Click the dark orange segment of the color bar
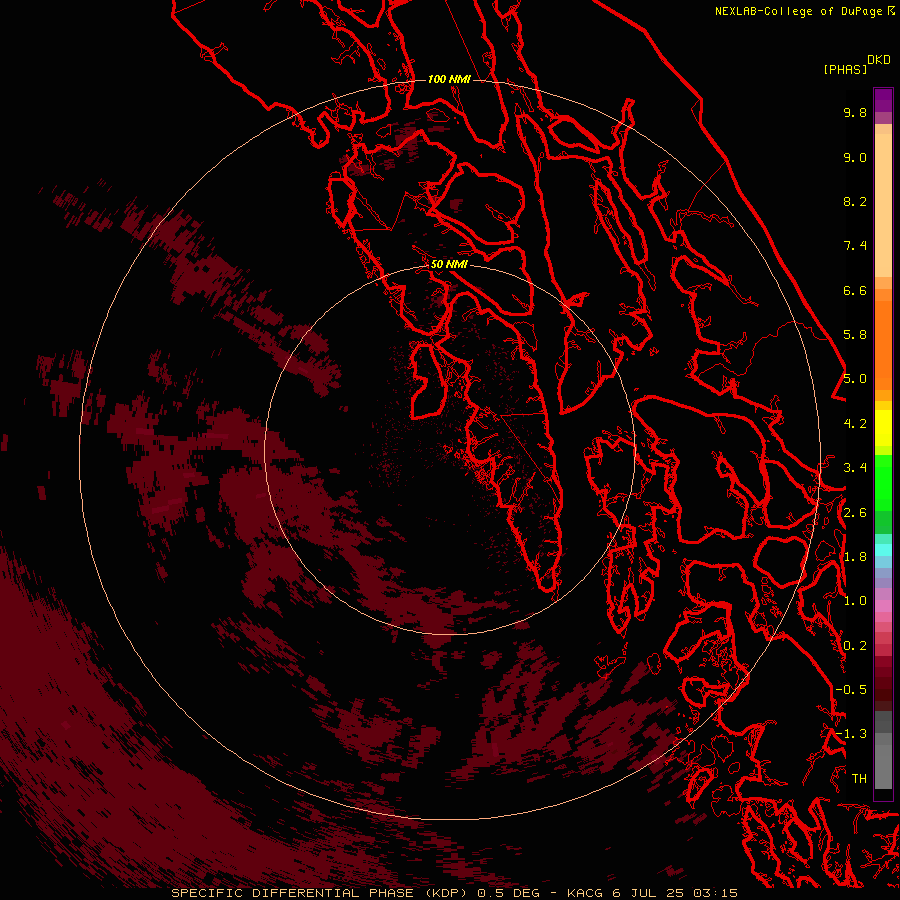Screen dimensions: 900x900 [883, 344]
